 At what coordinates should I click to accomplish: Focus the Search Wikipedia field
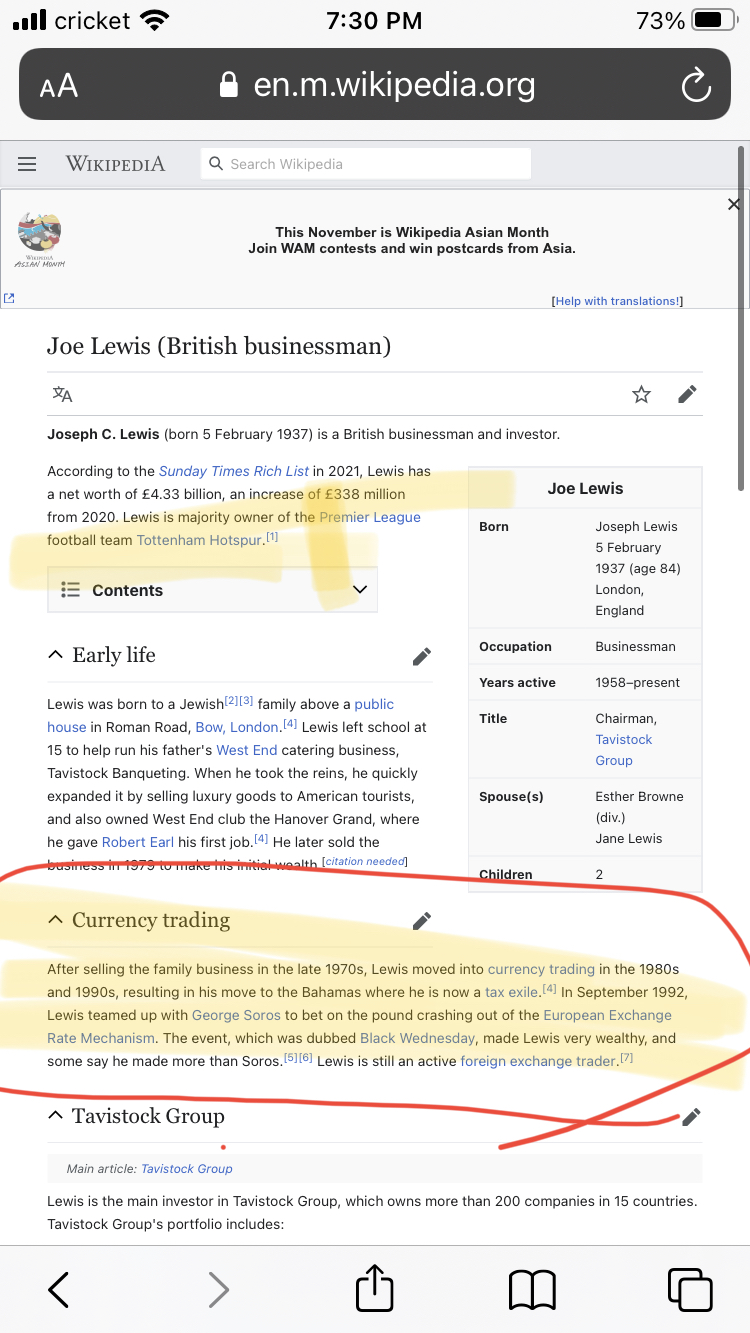(x=366, y=164)
